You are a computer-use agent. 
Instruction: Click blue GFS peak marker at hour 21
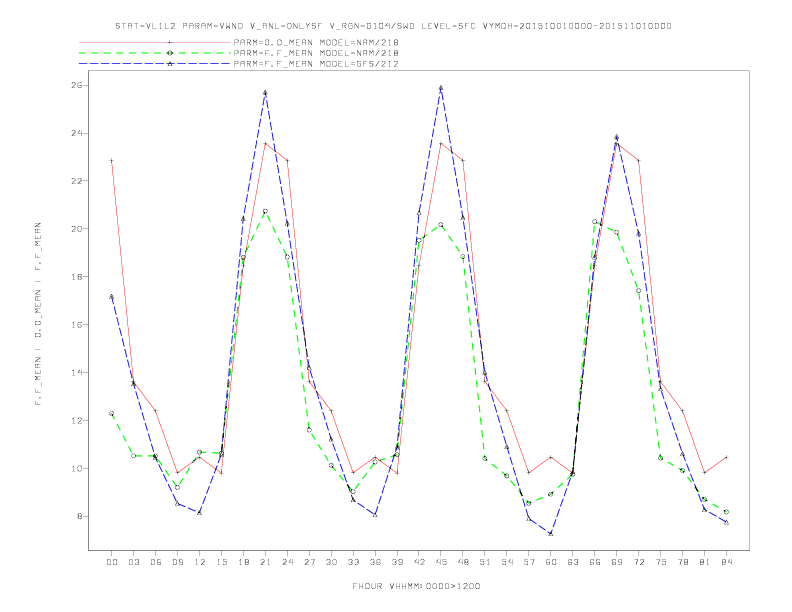click(x=265, y=93)
